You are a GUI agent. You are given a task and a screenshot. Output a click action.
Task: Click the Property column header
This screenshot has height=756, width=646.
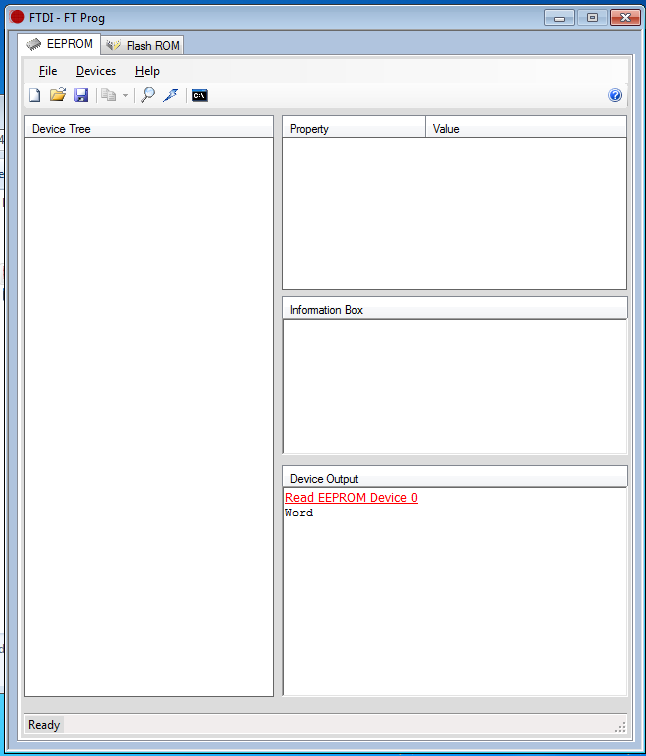coord(354,129)
